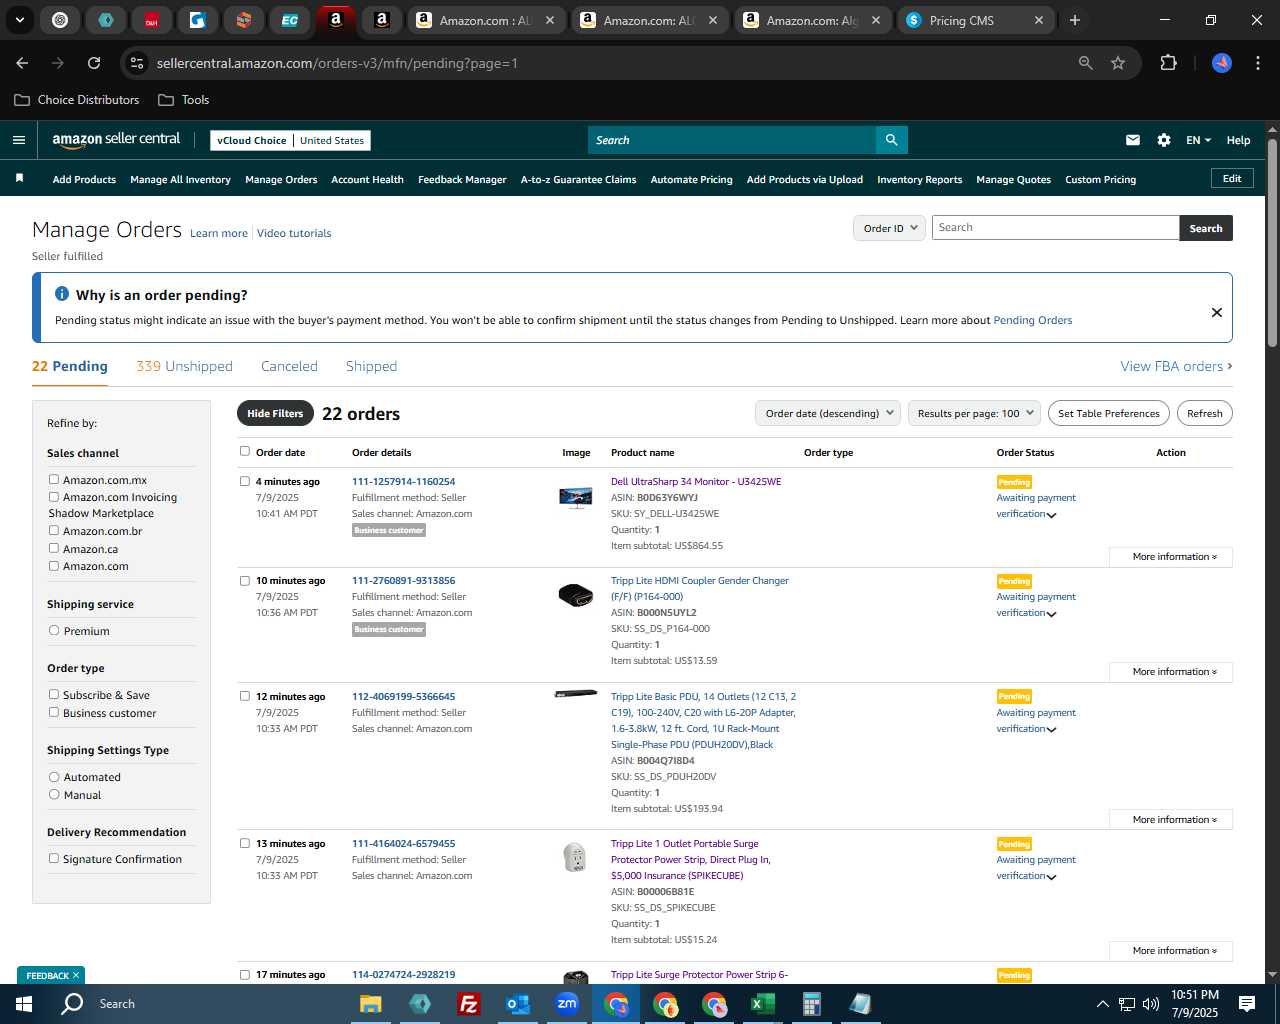Reload the page
Image resolution: width=1280 pixels, height=1024 pixels.
[94, 63]
